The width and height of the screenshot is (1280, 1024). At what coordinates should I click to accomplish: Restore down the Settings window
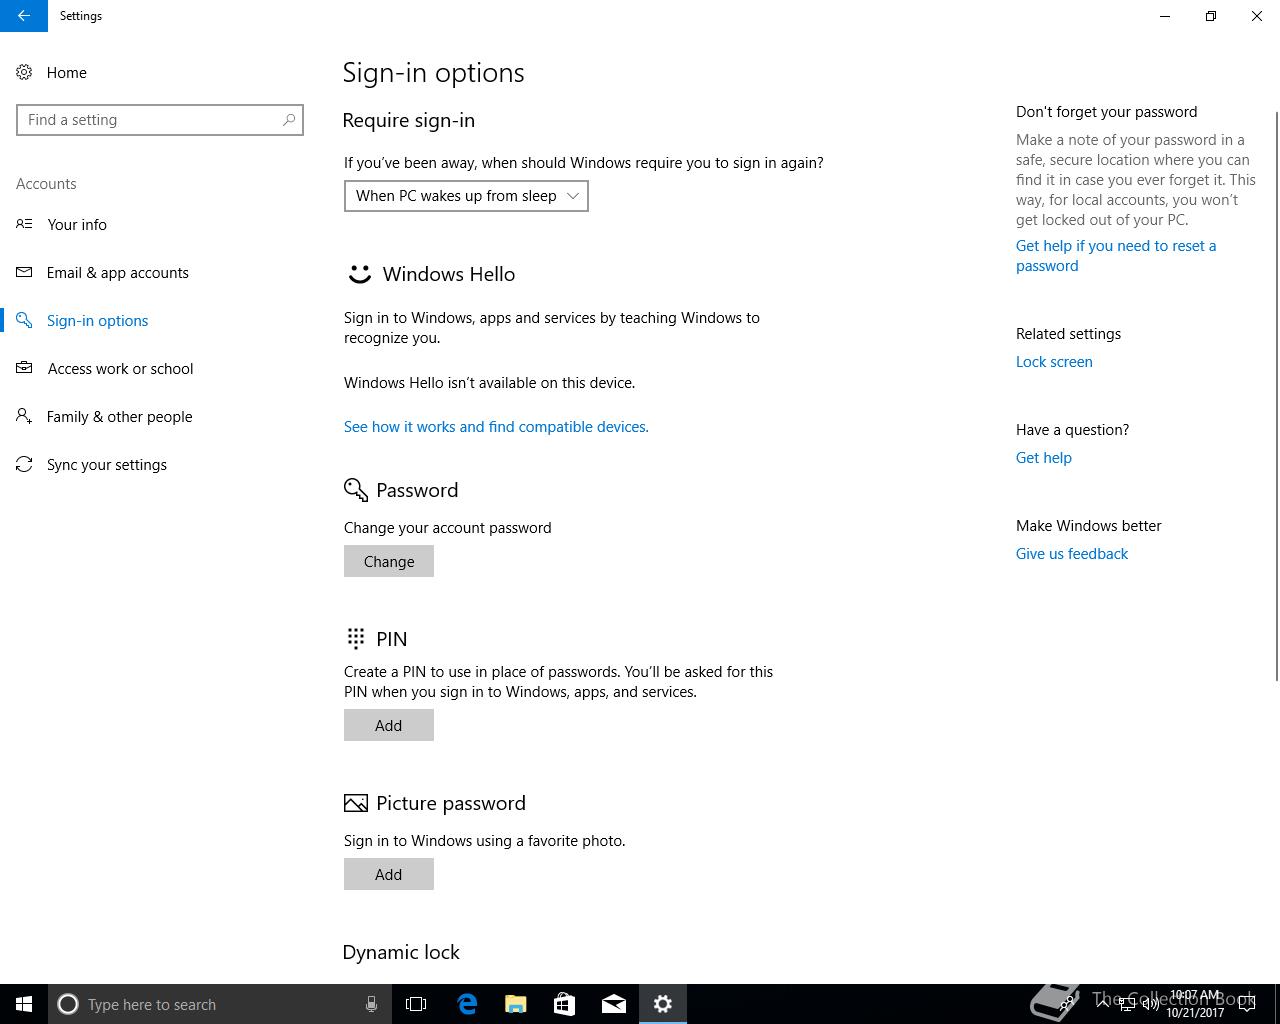pos(1211,16)
